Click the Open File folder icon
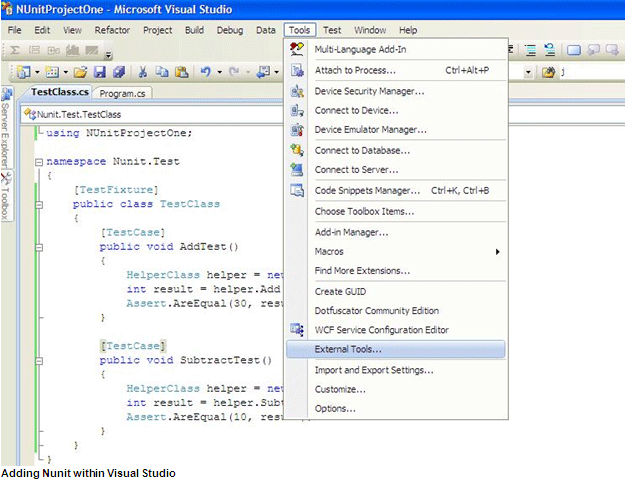This screenshot has width=625, height=479. pyautogui.click(x=81, y=72)
